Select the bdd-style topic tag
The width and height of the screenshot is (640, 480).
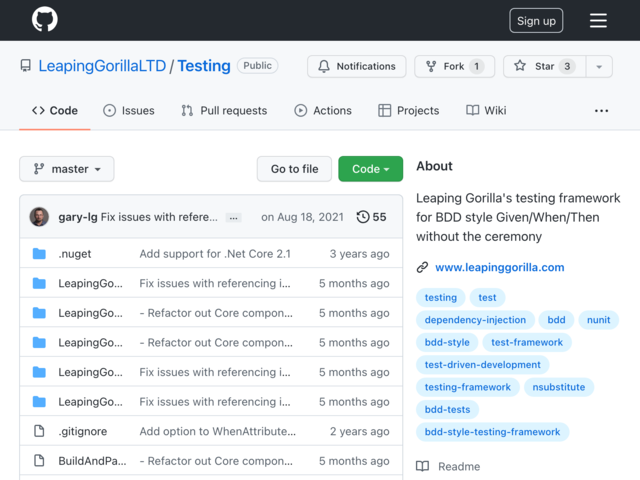pos(447,342)
